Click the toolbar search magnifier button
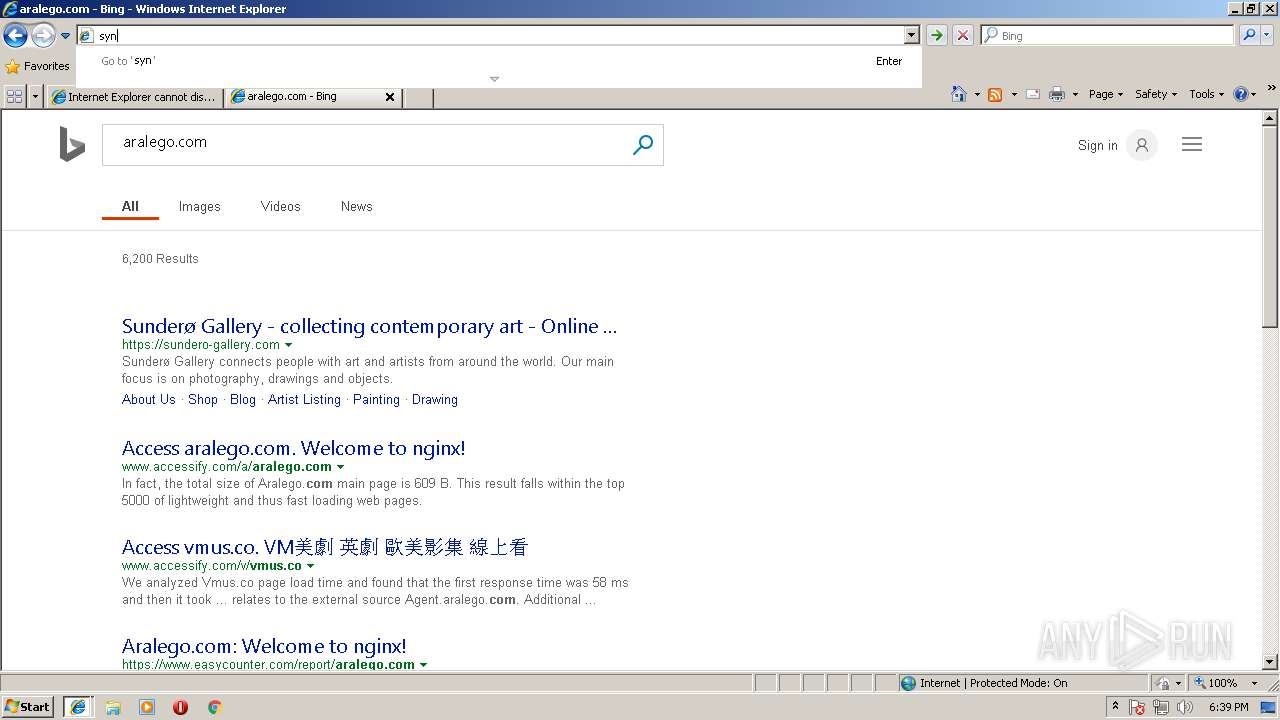The image size is (1280, 720). (x=1249, y=35)
